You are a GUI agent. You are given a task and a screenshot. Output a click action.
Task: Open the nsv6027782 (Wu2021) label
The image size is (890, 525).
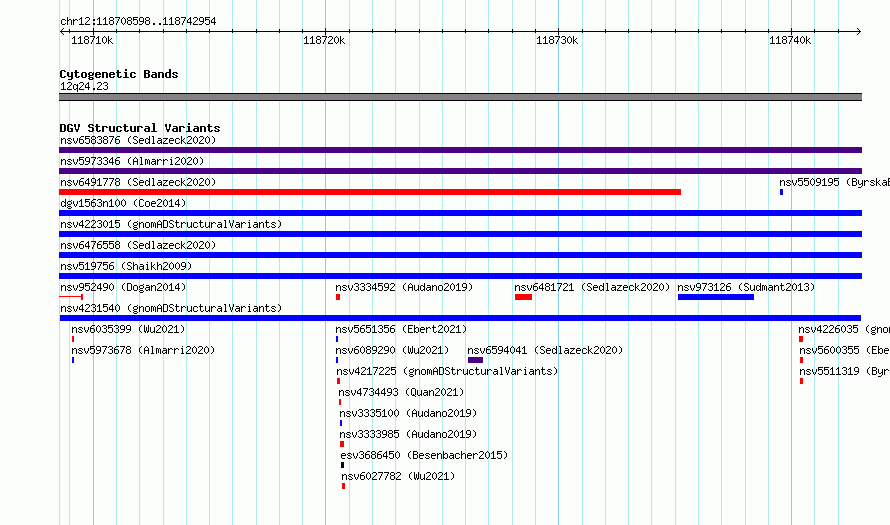tap(398, 476)
